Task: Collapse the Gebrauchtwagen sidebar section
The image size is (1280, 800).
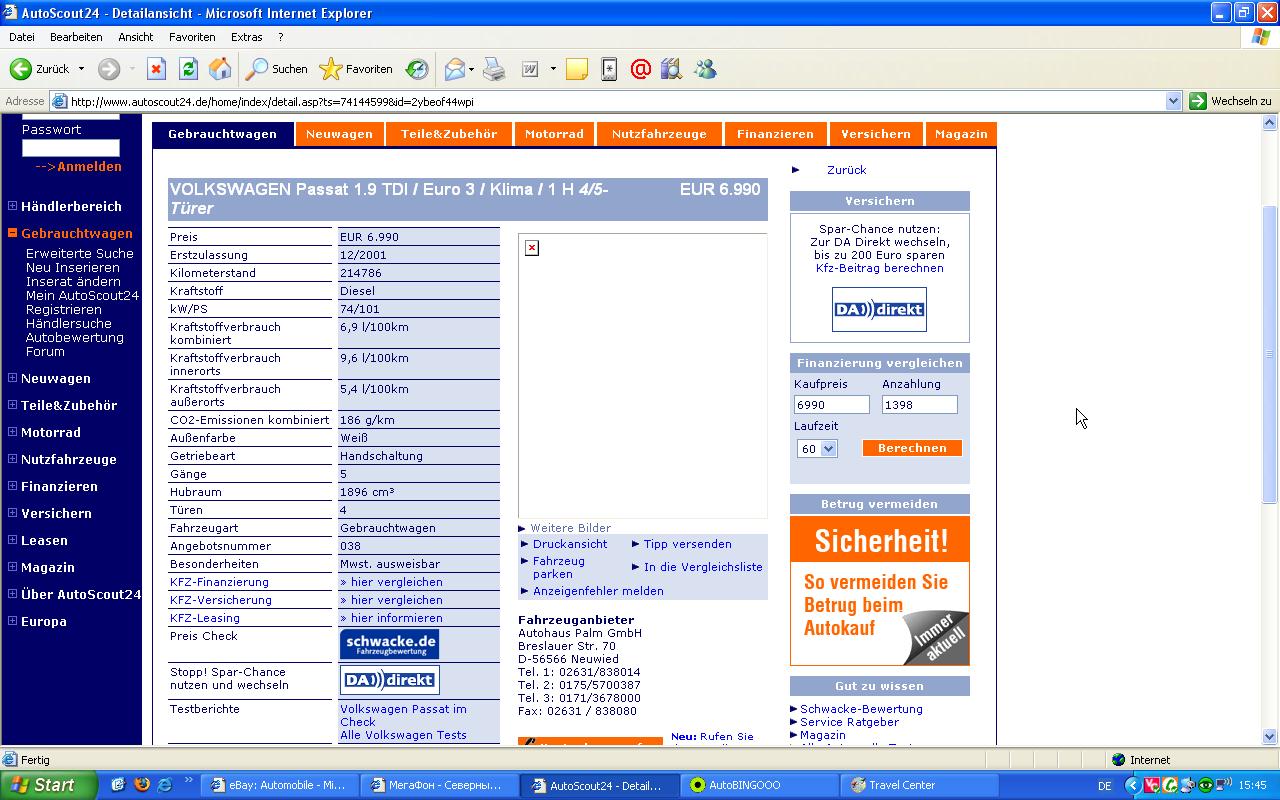Action: click(12, 233)
